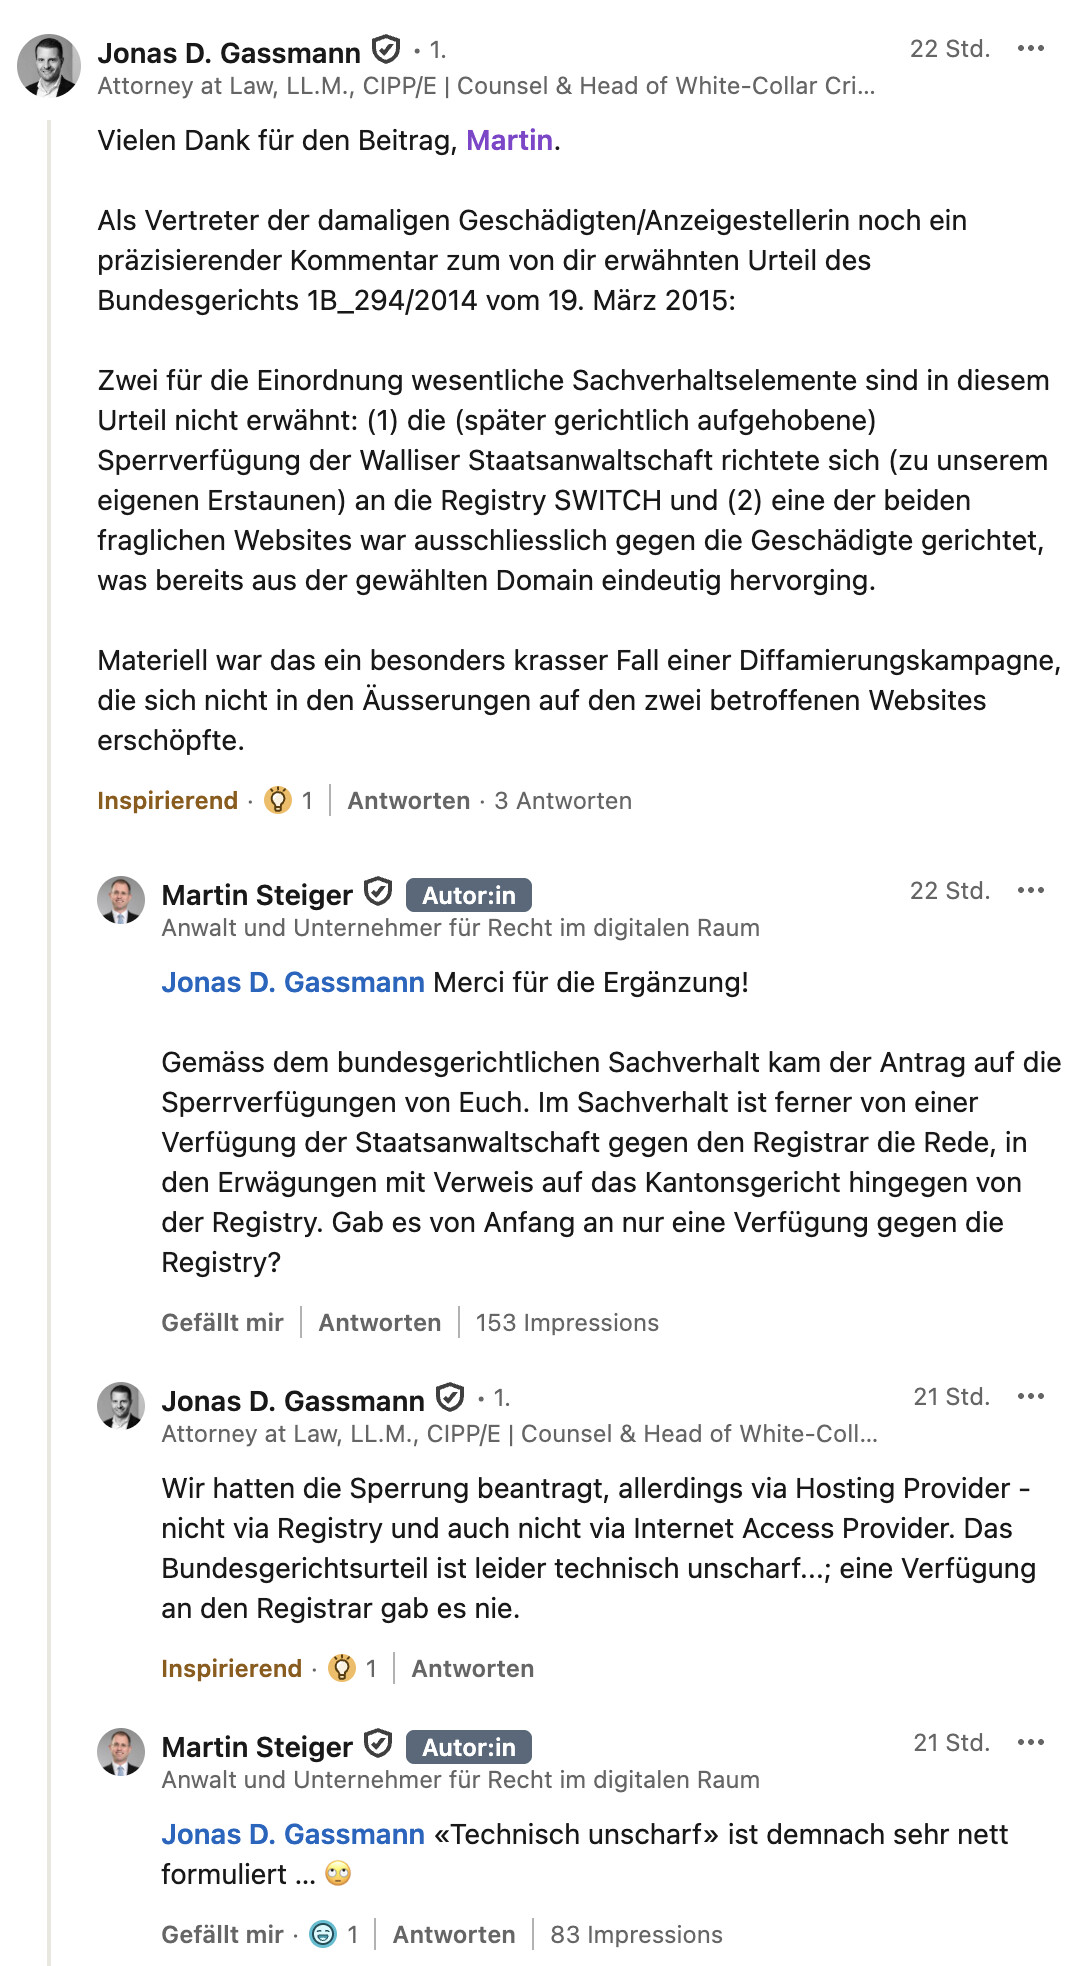Click the lightbulb reaction icon under Jonas's reply
Screen dimensions: 1078x1966
(342, 1669)
